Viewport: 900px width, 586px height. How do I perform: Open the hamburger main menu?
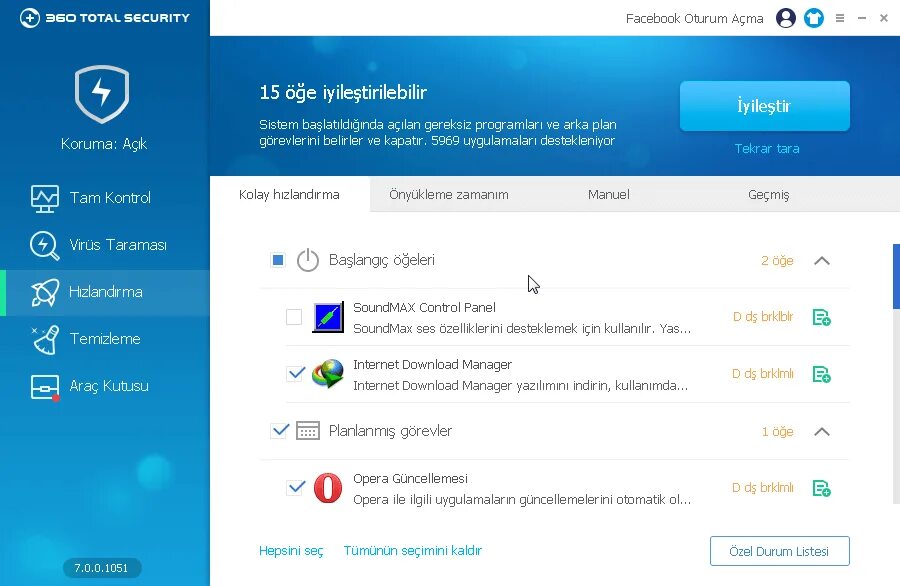coord(840,18)
